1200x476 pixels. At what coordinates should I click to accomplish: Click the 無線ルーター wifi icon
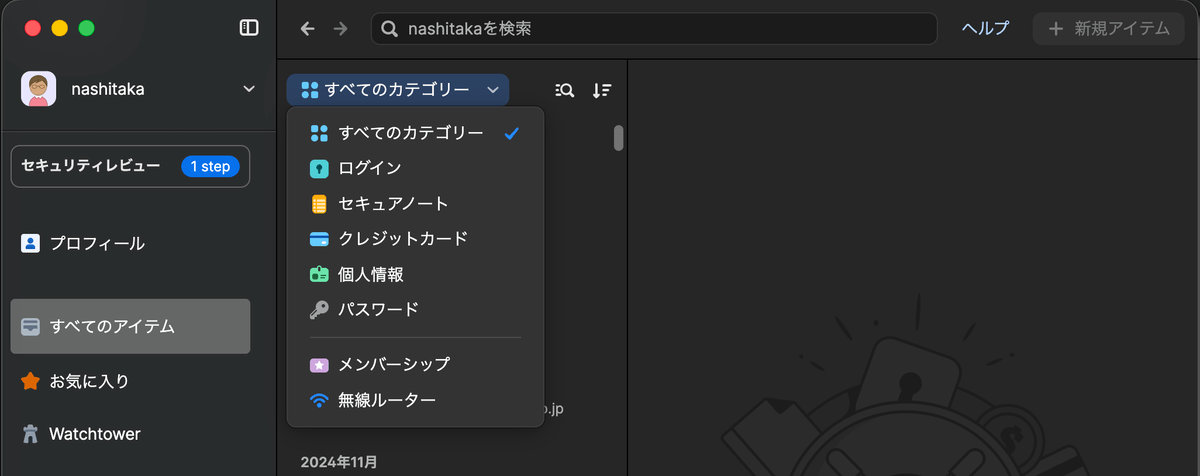tap(319, 400)
